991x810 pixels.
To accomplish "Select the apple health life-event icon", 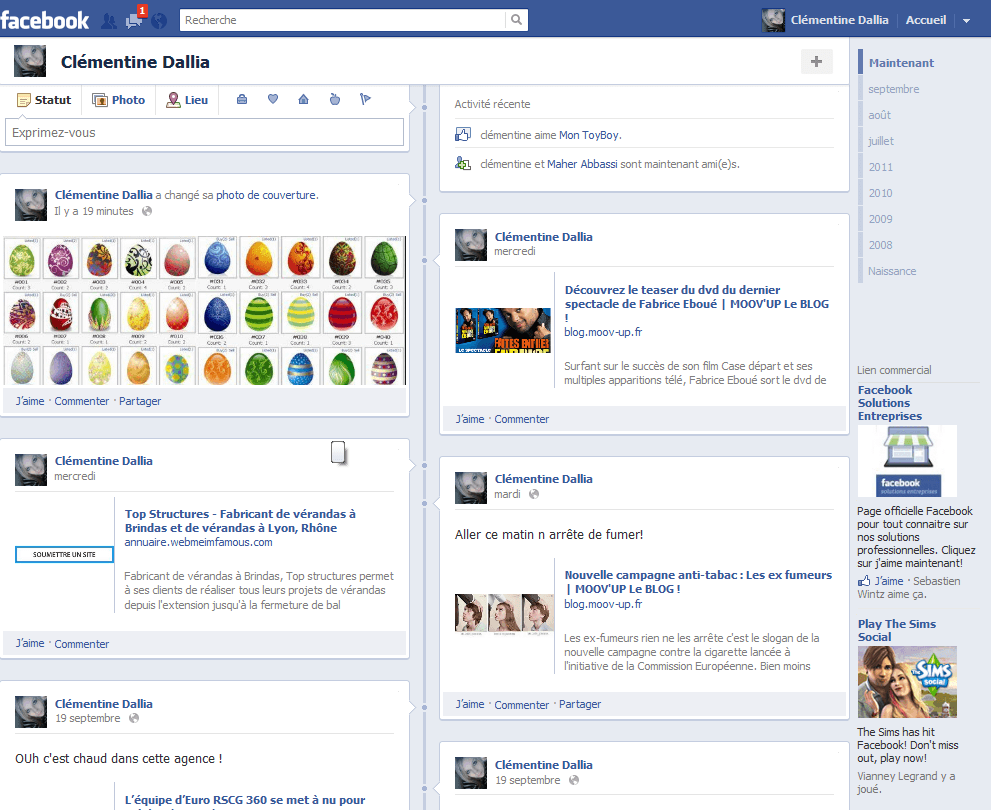I will (x=335, y=99).
